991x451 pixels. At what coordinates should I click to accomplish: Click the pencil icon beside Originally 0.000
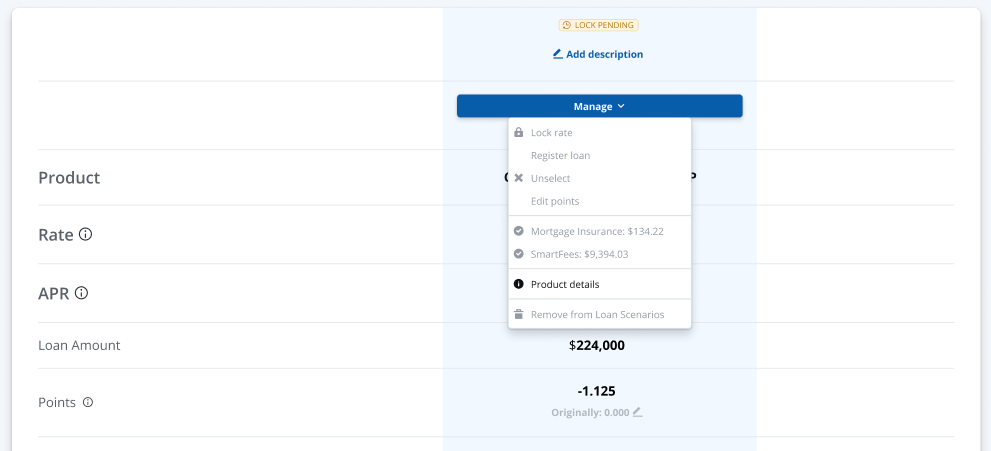click(637, 411)
